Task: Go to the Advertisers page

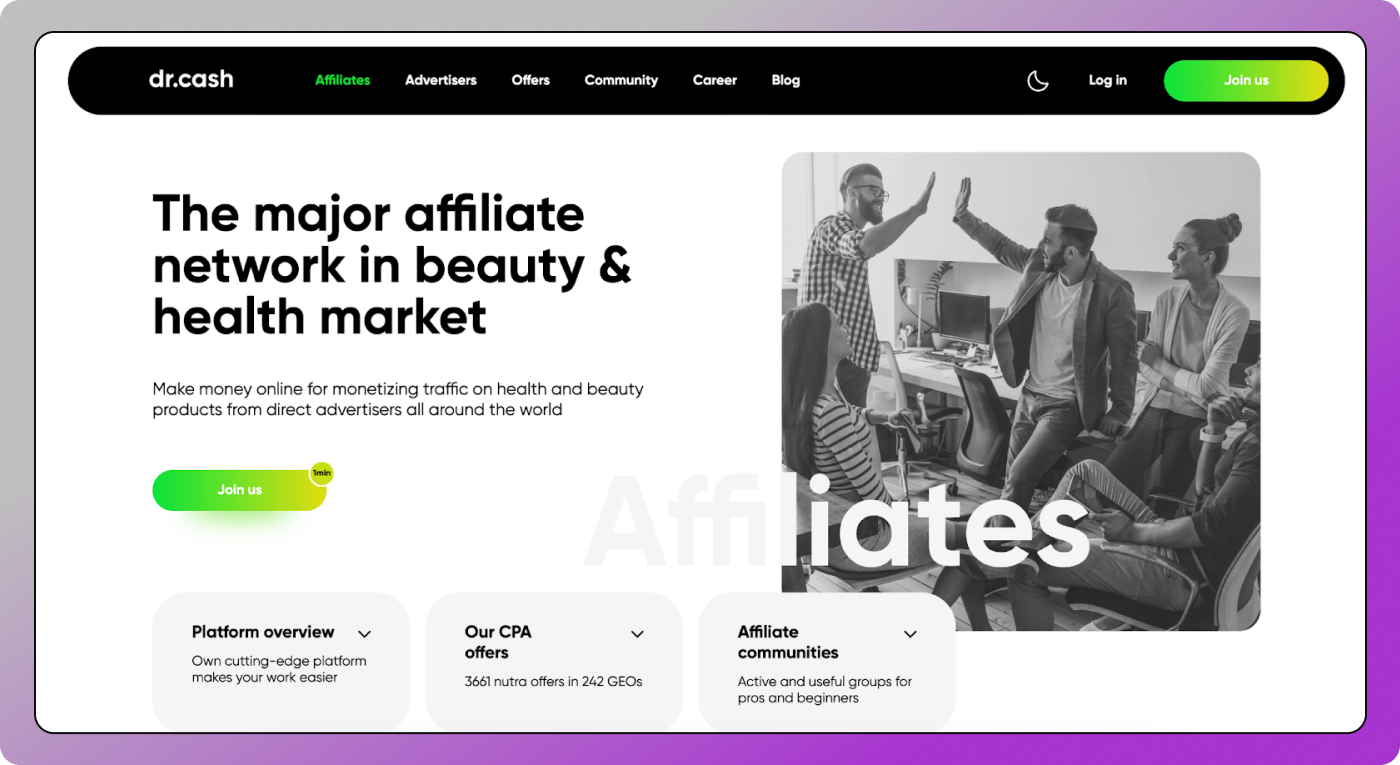Action: [x=440, y=80]
